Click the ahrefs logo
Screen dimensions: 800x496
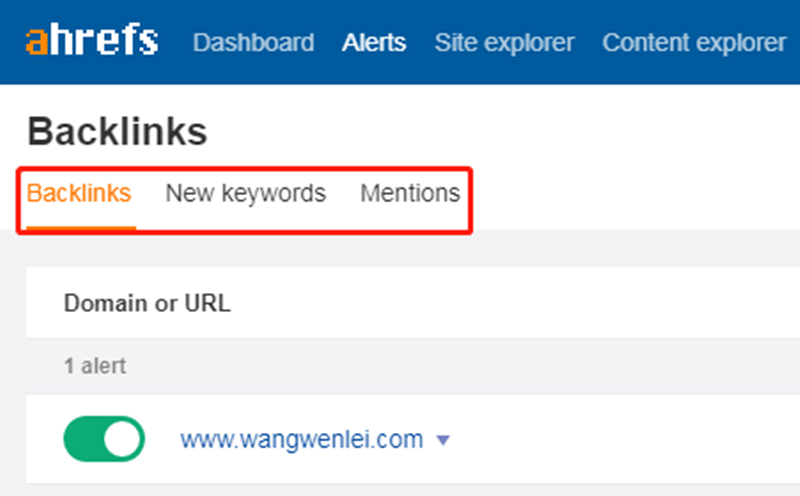pos(91,41)
